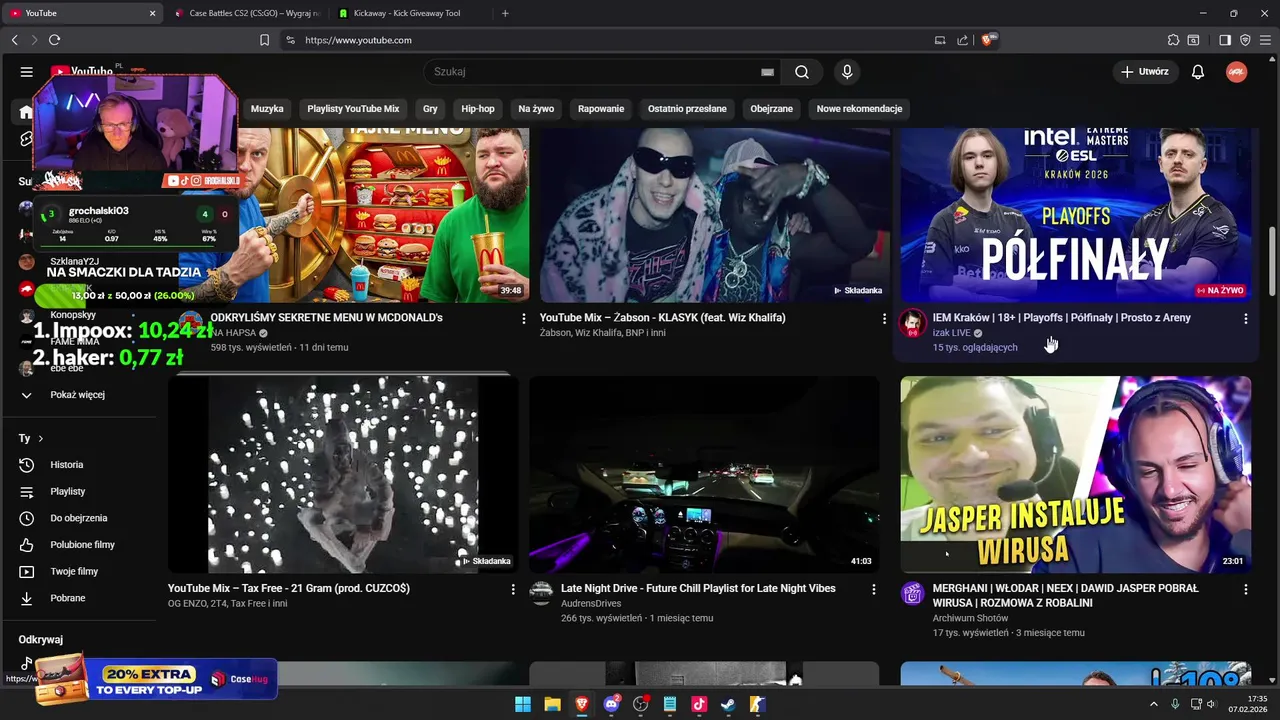The image size is (1280, 720).
Task: Open IEM Kraków Półfinały thumbnail
Action: click(1076, 214)
